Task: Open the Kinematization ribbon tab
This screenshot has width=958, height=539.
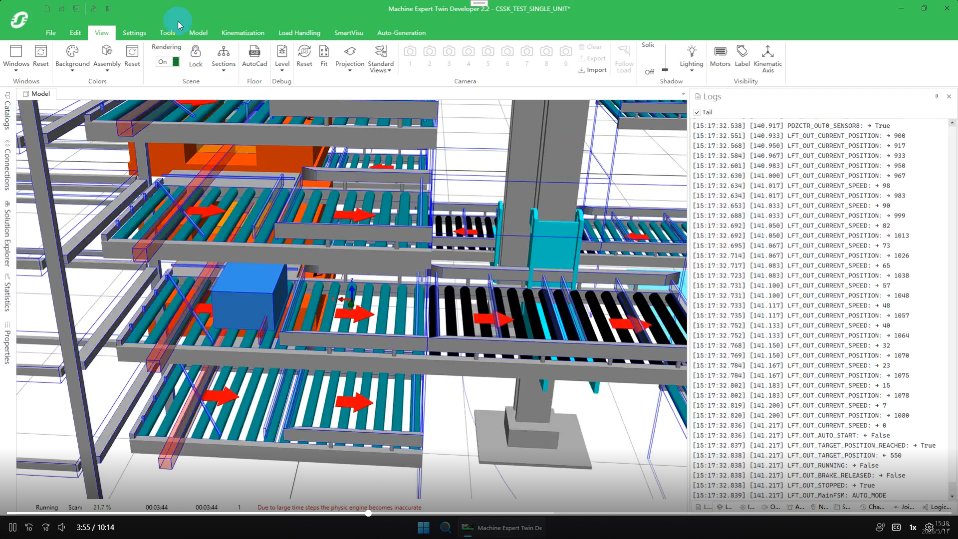Action: tap(243, 32)
